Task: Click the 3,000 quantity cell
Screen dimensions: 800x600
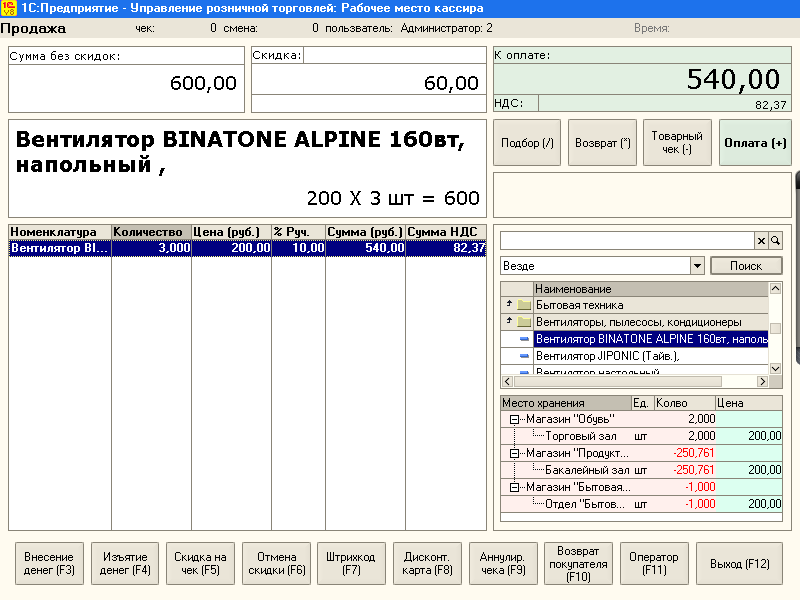Action: 151,248
